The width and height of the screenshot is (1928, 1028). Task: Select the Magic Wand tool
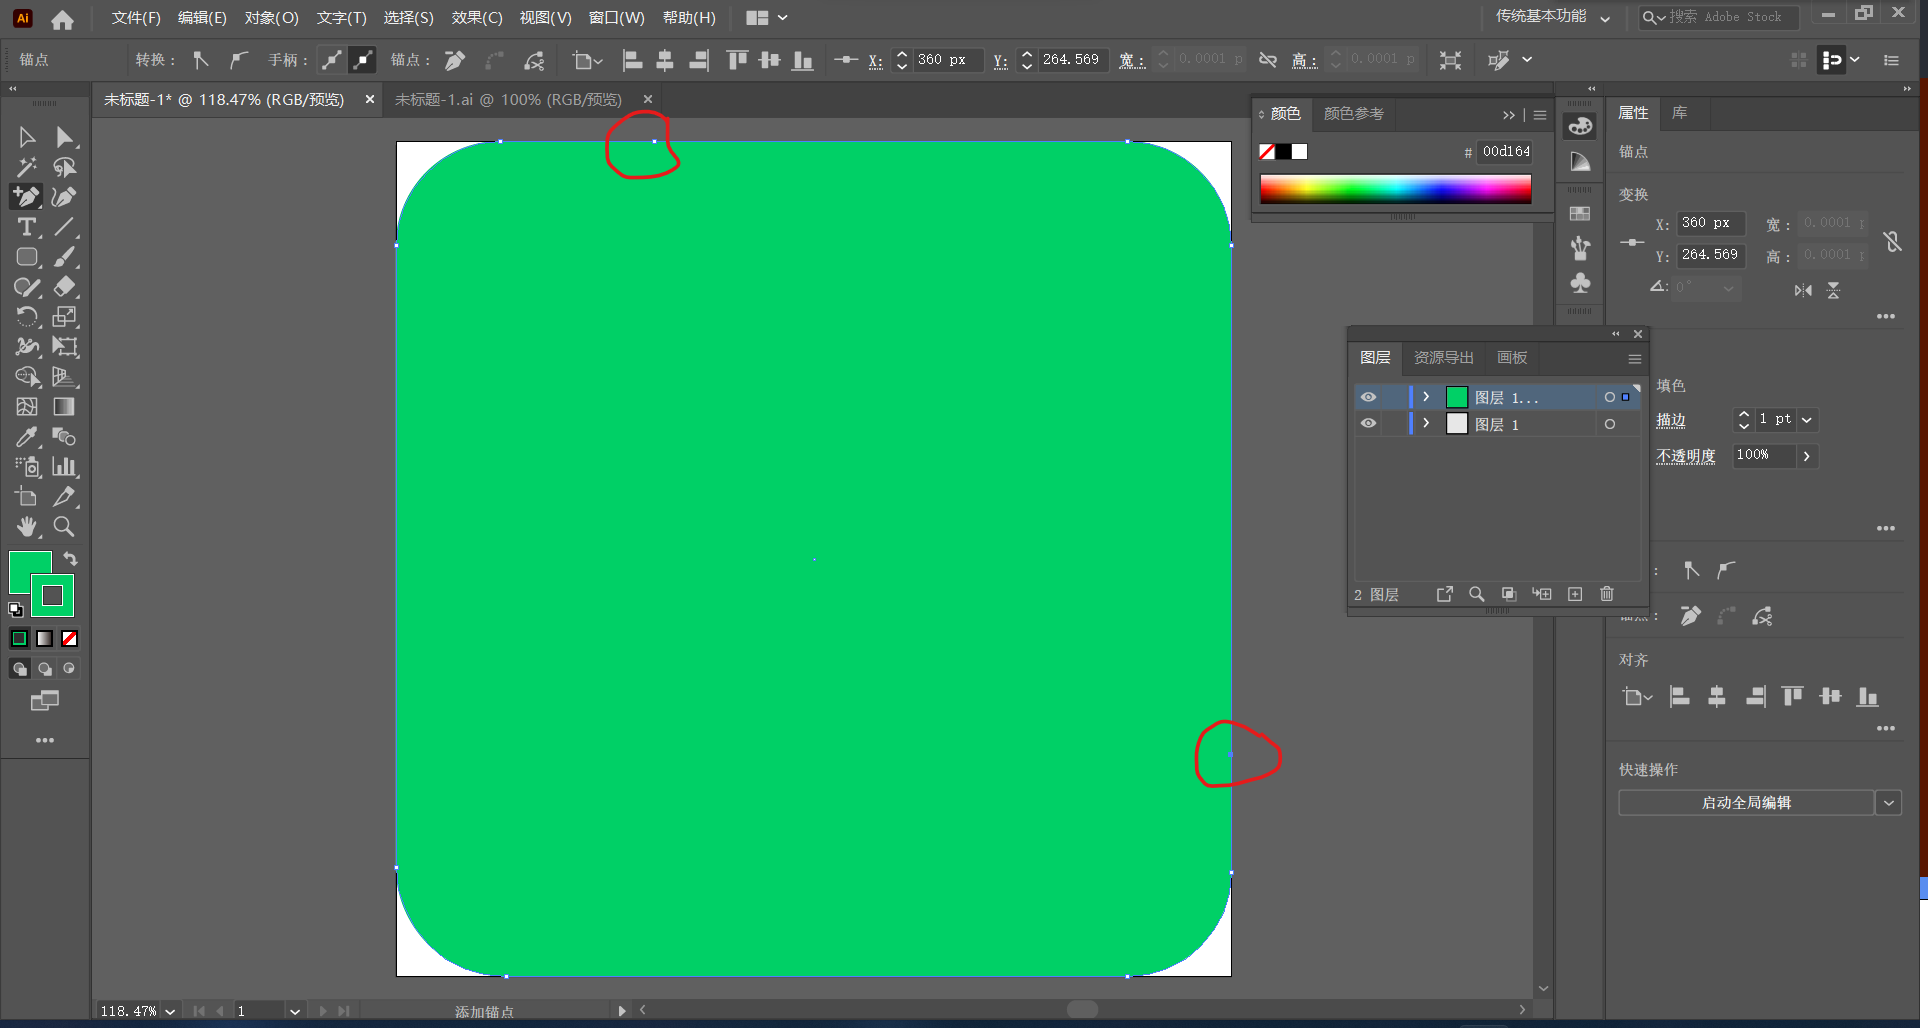(27, 167)
